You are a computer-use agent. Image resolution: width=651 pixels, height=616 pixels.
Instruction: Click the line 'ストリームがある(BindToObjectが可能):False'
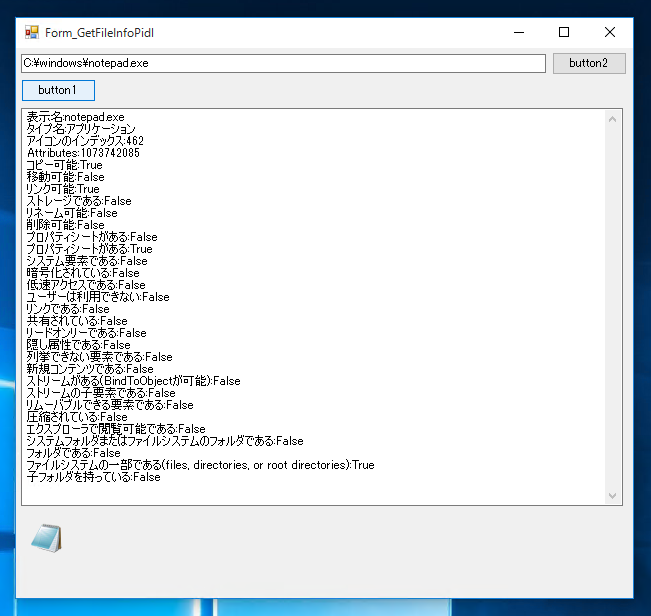click(134, 382)
